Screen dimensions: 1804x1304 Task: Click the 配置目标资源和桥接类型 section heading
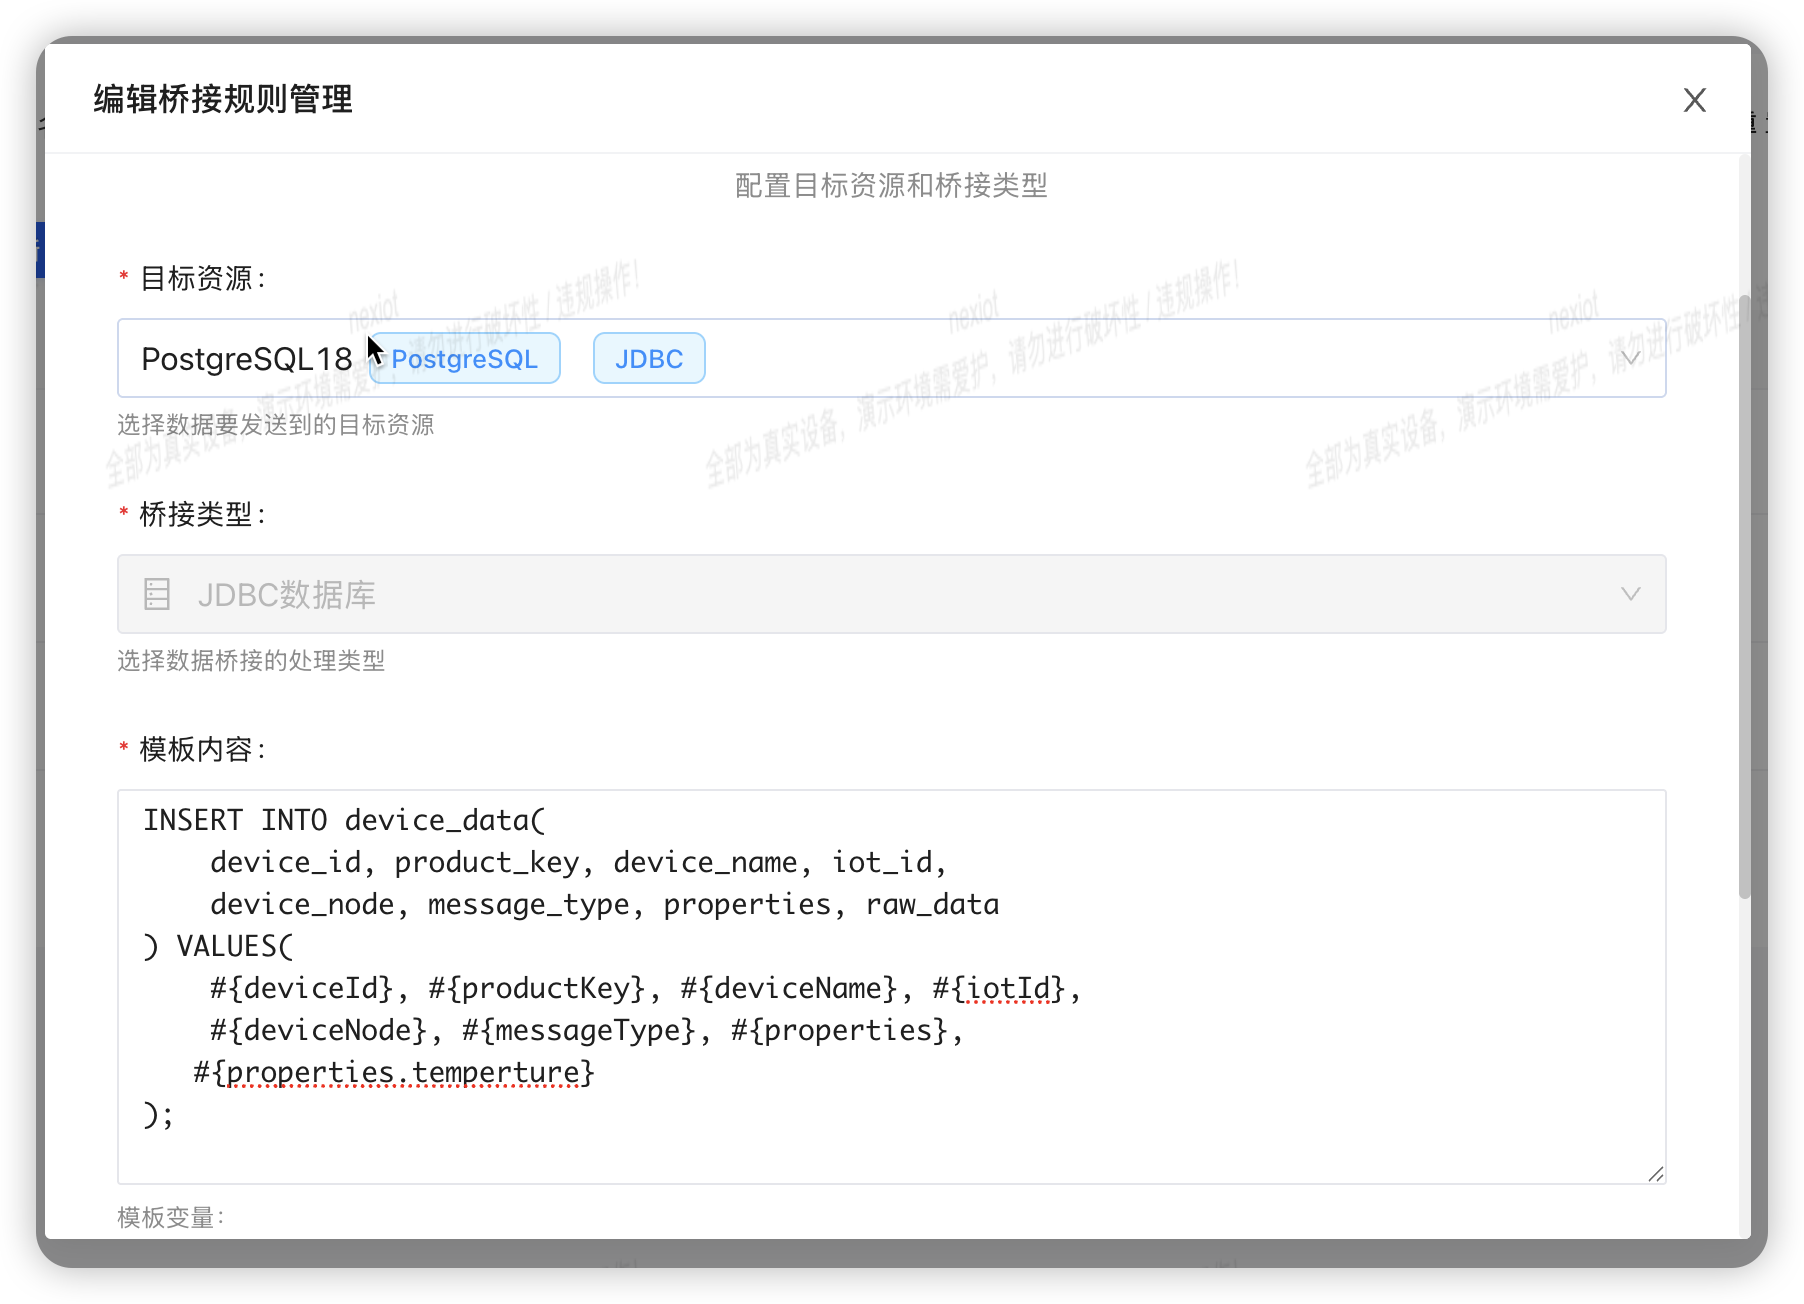point(891,185)
